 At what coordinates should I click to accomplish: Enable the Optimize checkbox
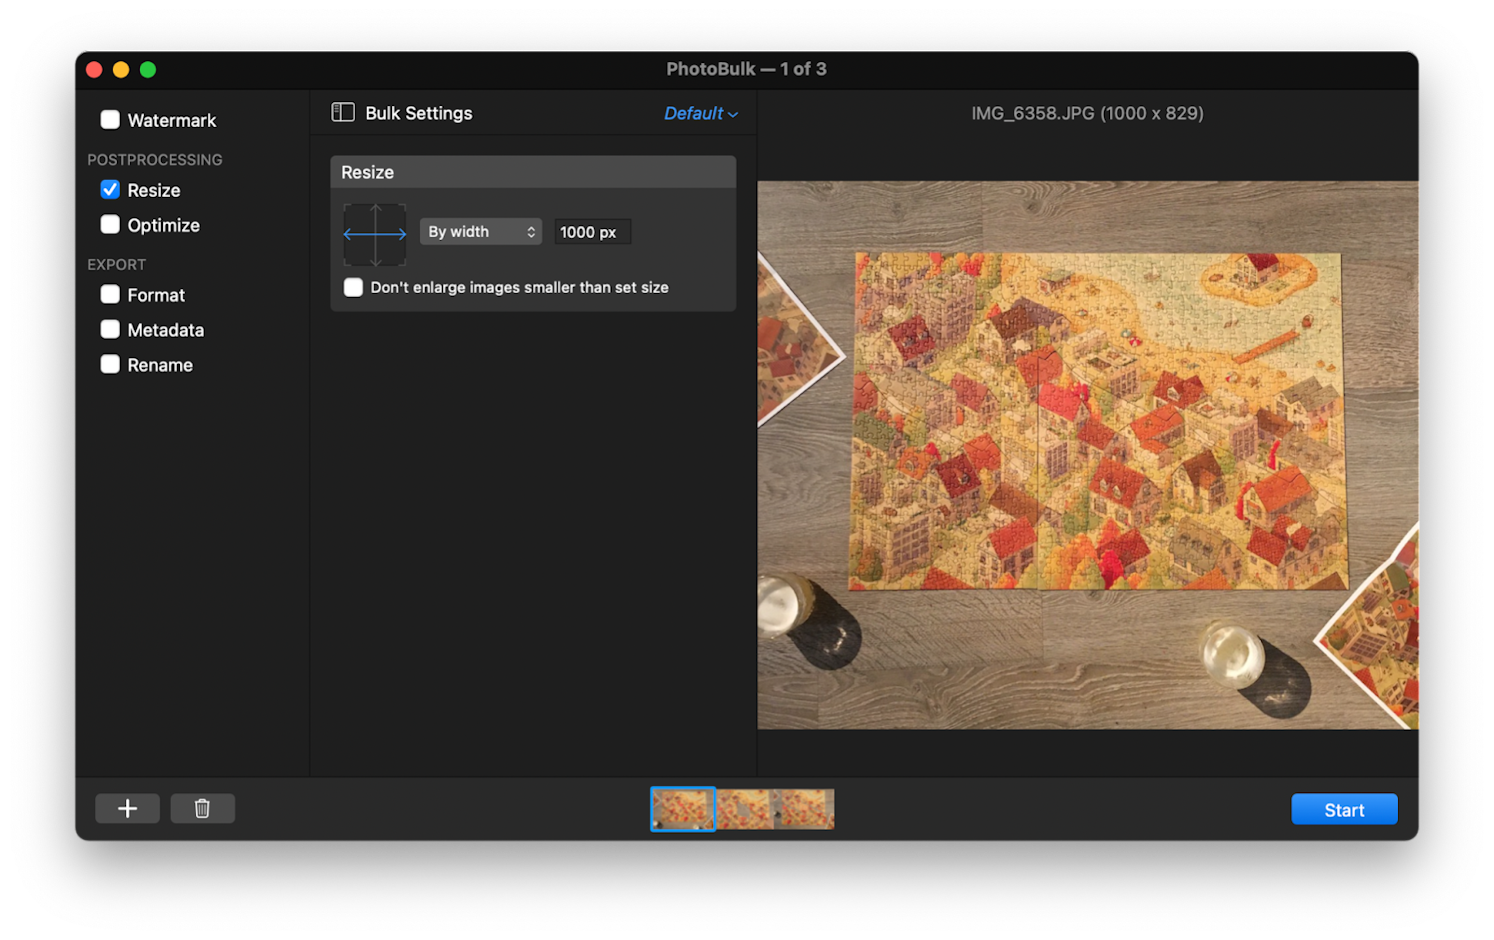coord(110,225)
